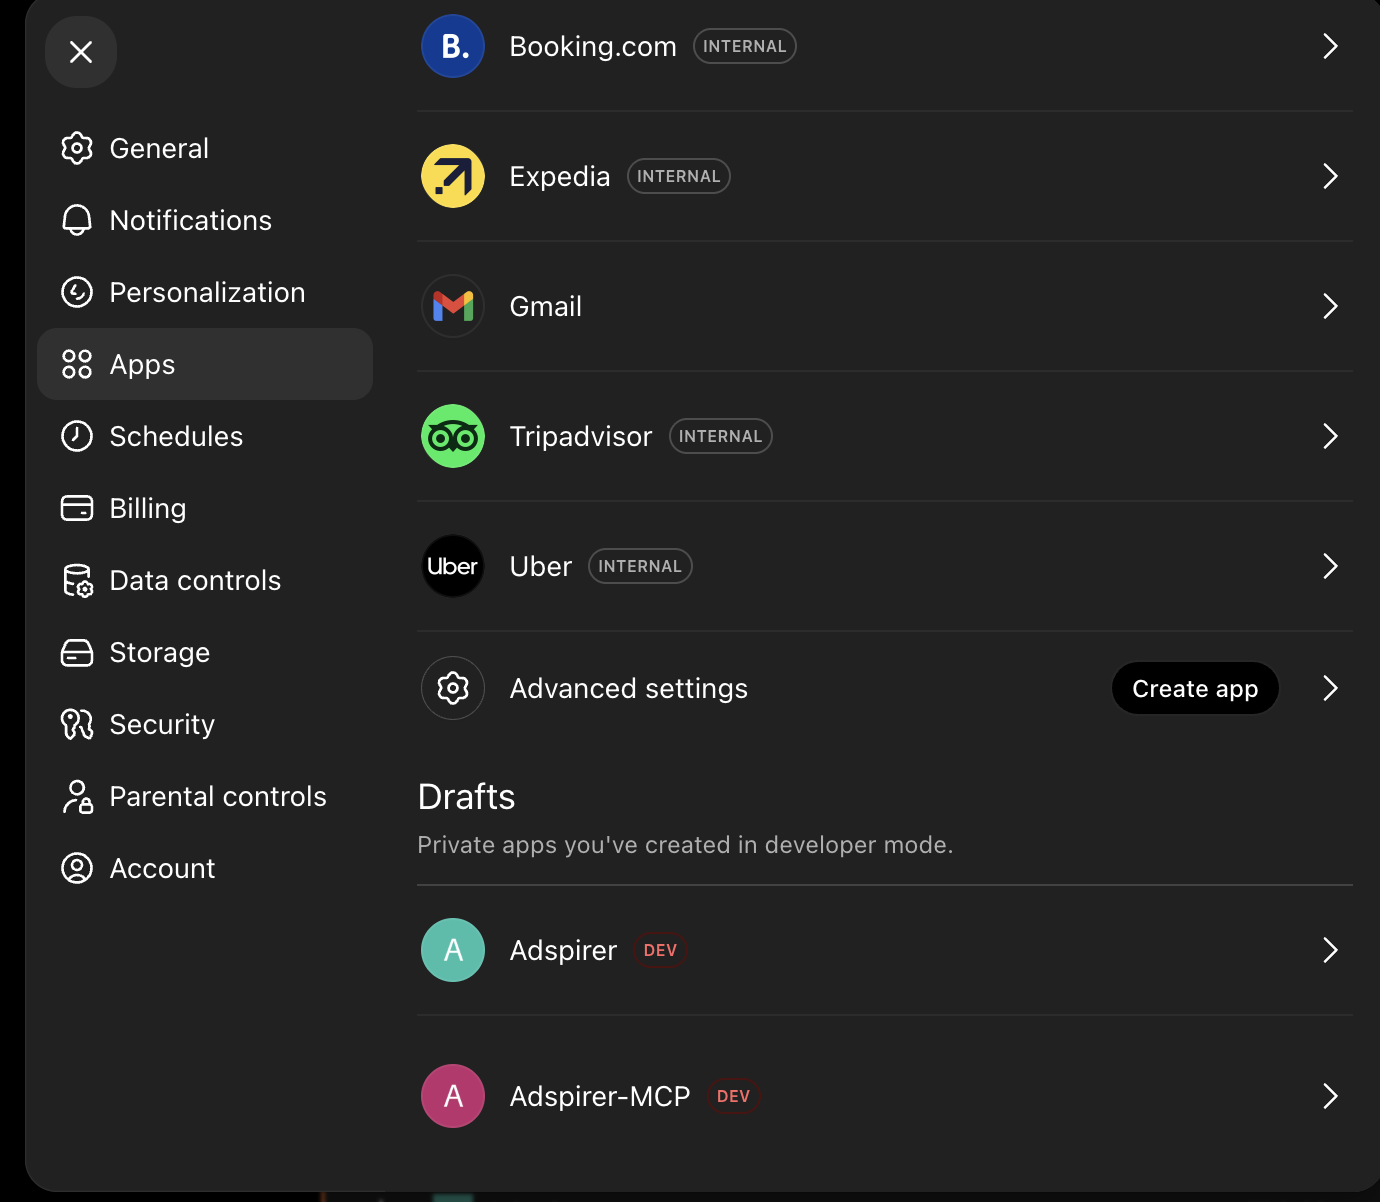This screenshot has width=1380, height=1202.
Task: Click the Gmail envelope logo
Action: coord(453,306)
